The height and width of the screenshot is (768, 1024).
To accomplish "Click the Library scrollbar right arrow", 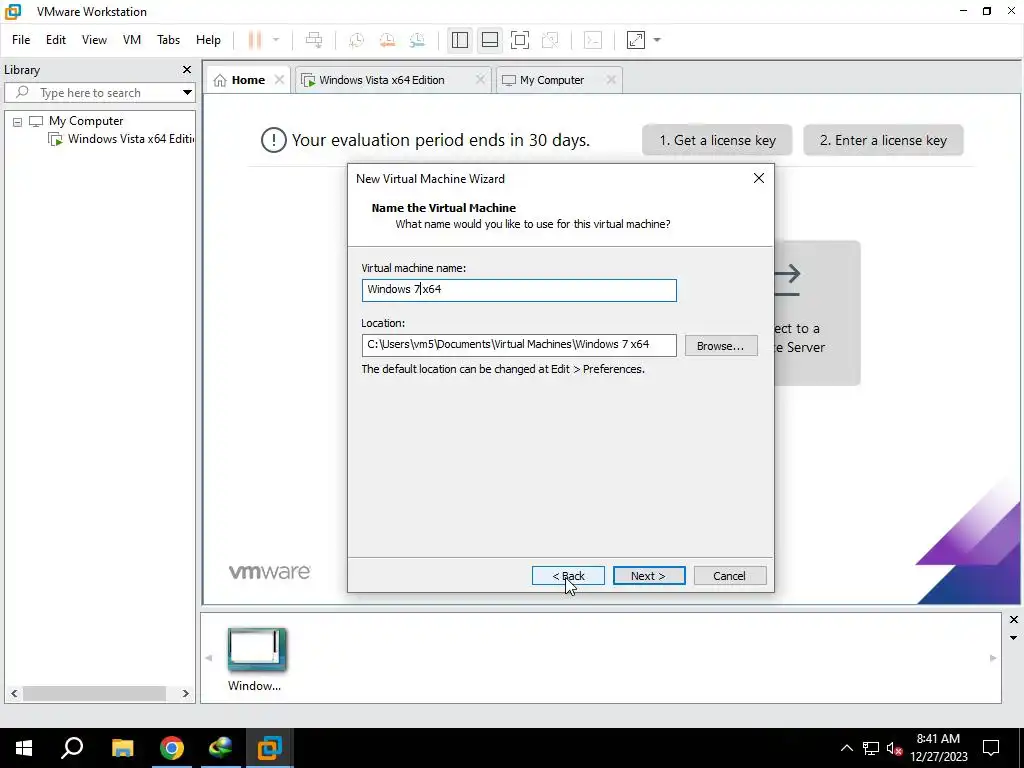I will click(185, 694).
